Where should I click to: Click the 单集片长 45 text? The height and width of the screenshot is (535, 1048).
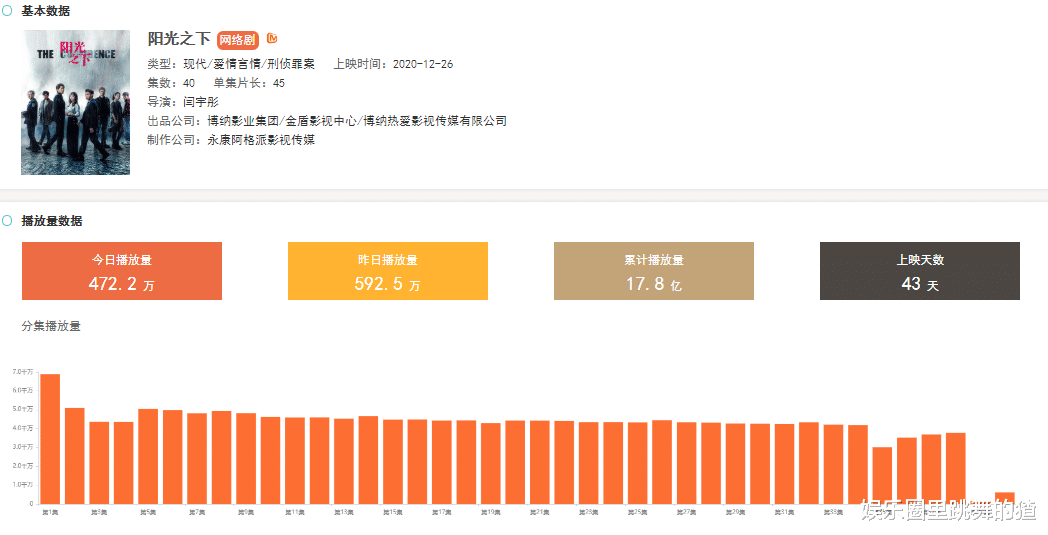[x=249, y=83]
